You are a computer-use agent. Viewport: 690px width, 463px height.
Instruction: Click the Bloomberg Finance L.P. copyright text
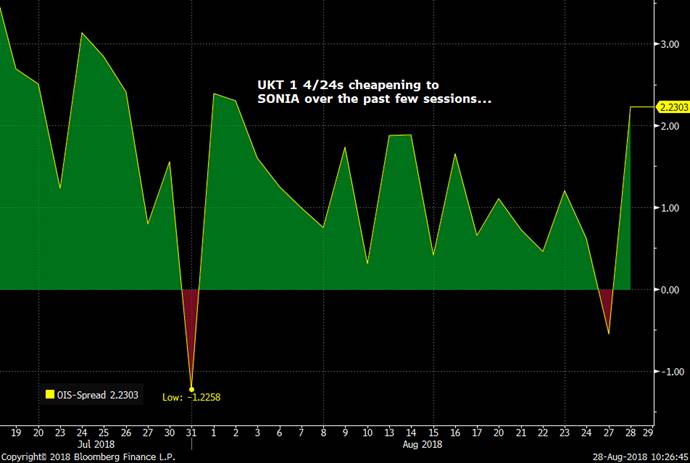point(88,457)
